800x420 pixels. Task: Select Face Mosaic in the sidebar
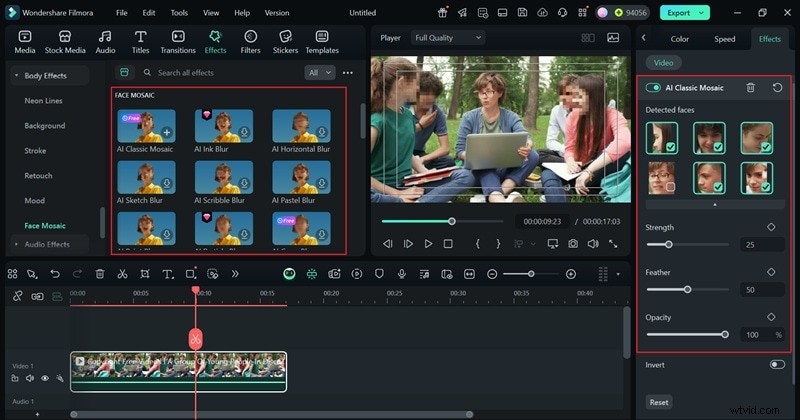point(45,226)
